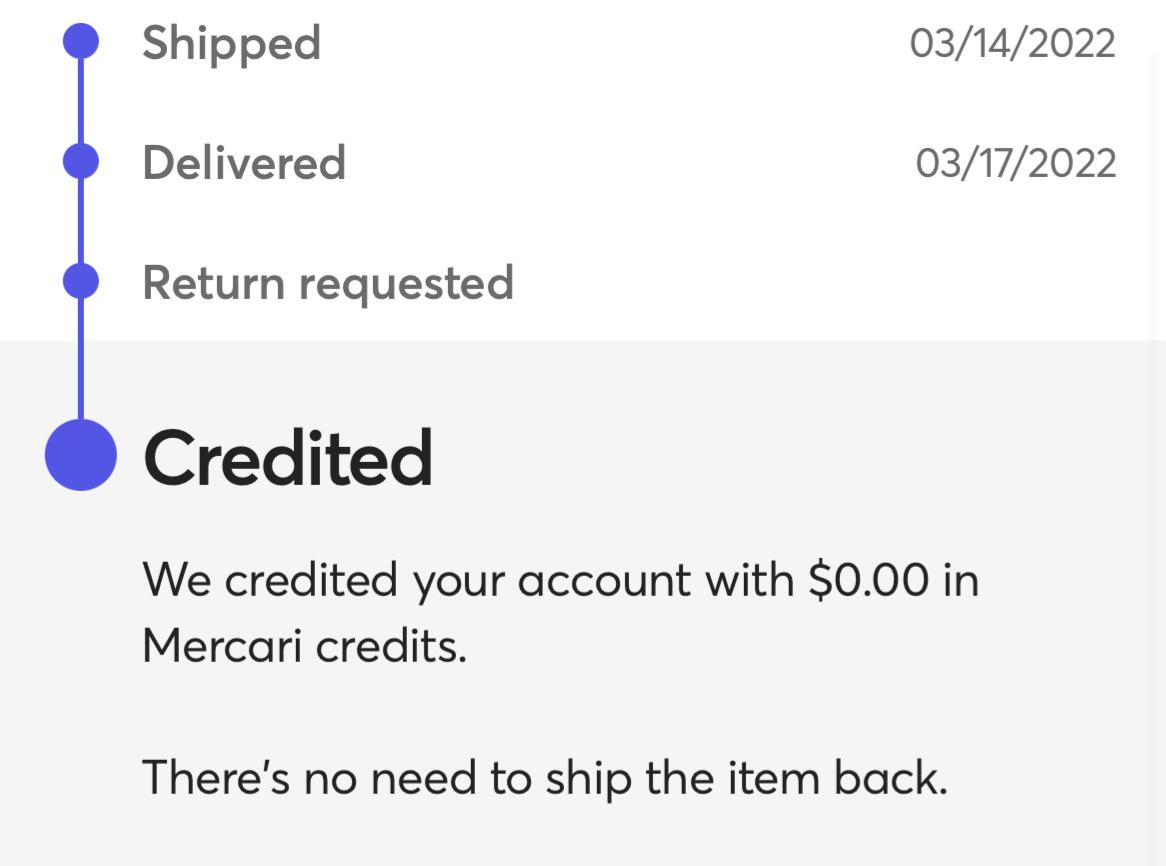The height and width of the screenshot is (866, 1166).
Task: Click the topmost progress marker
Action: click(x=80, y=42)
